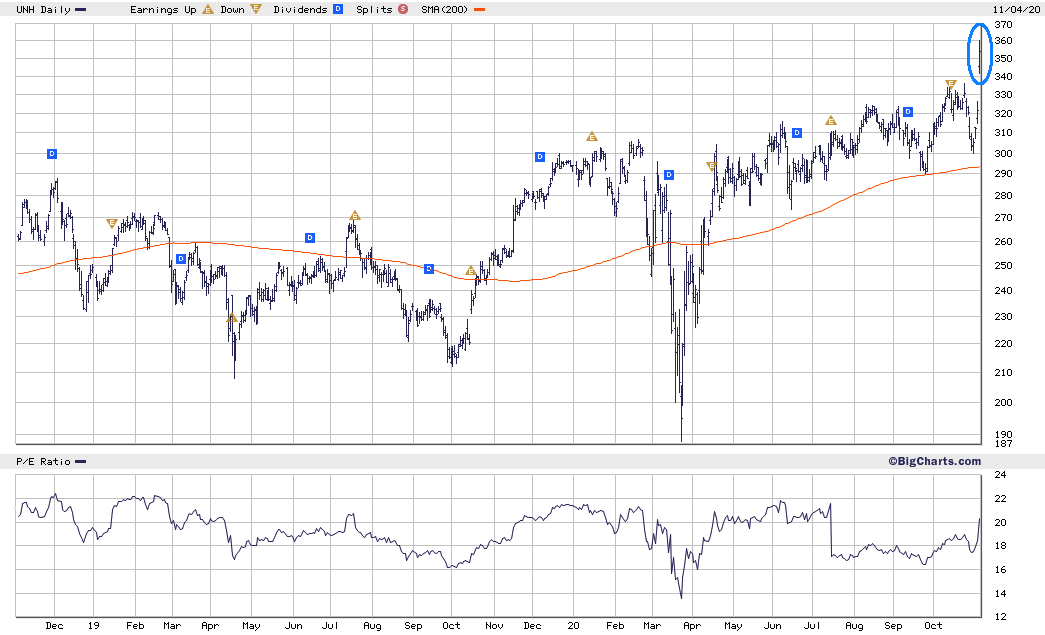This screenshot has width=1045, height=635.
Task: Click the P/E Ratio legend line swatch
Action: (81, 462)
